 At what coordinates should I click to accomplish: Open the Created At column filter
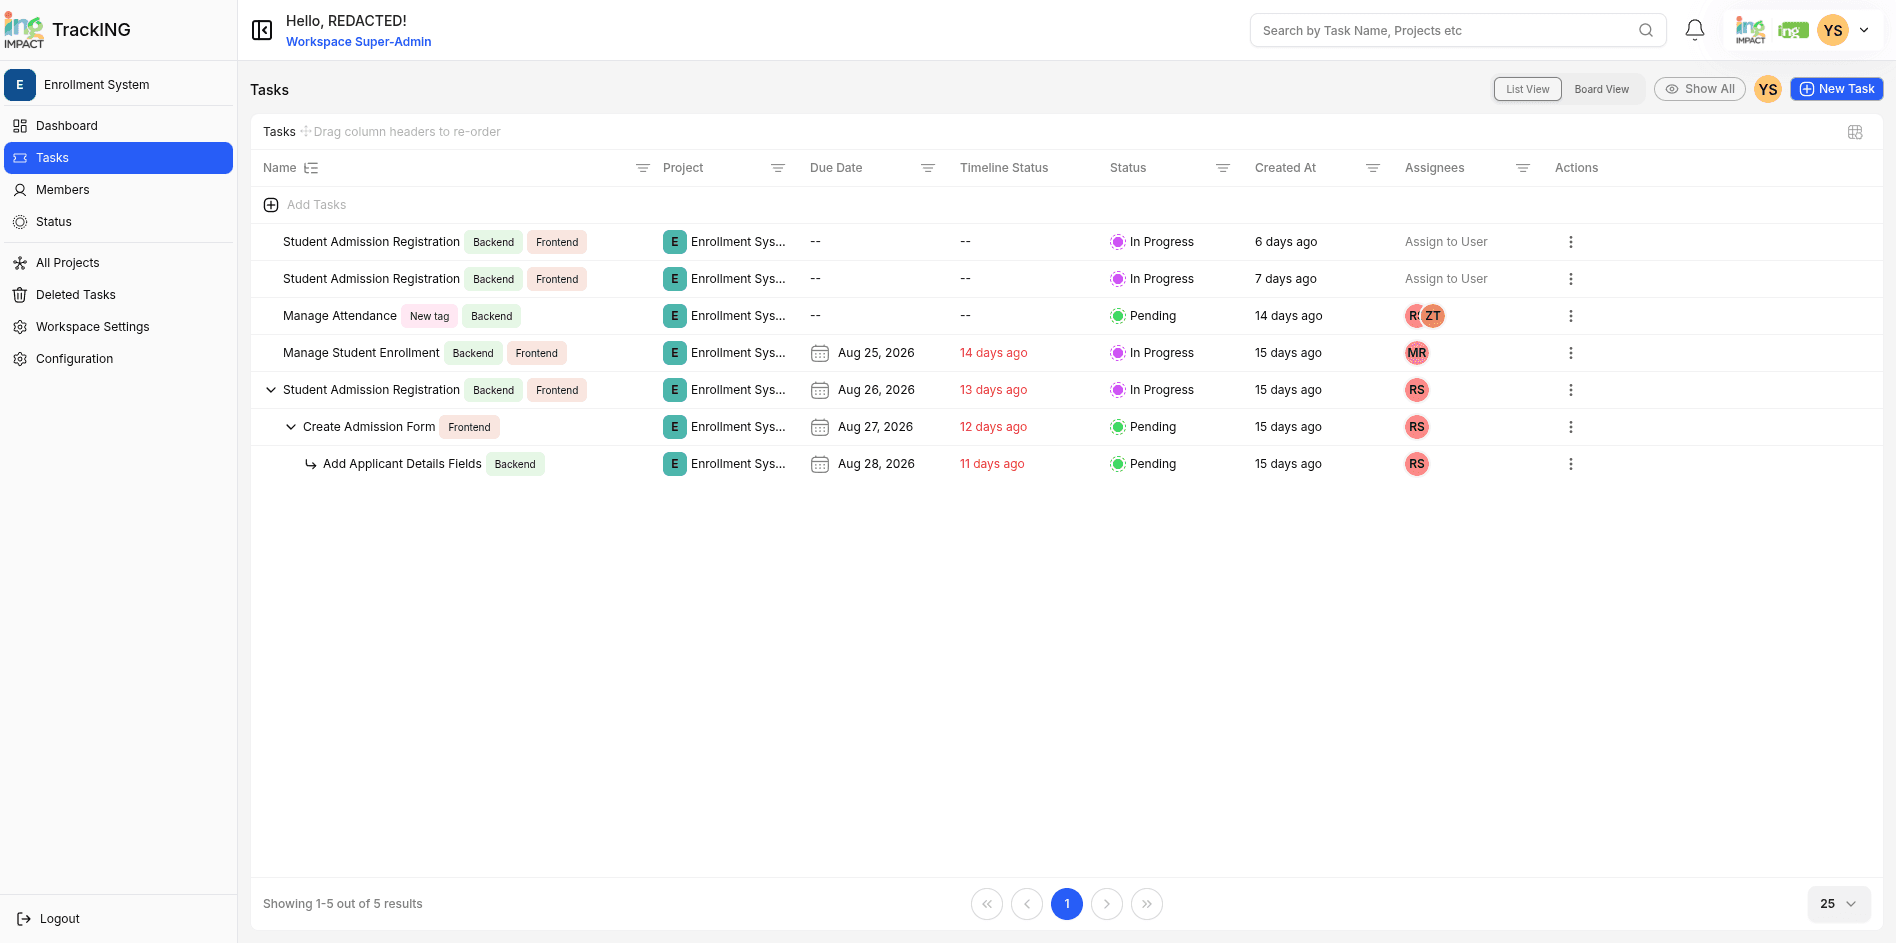[1373, 168]
